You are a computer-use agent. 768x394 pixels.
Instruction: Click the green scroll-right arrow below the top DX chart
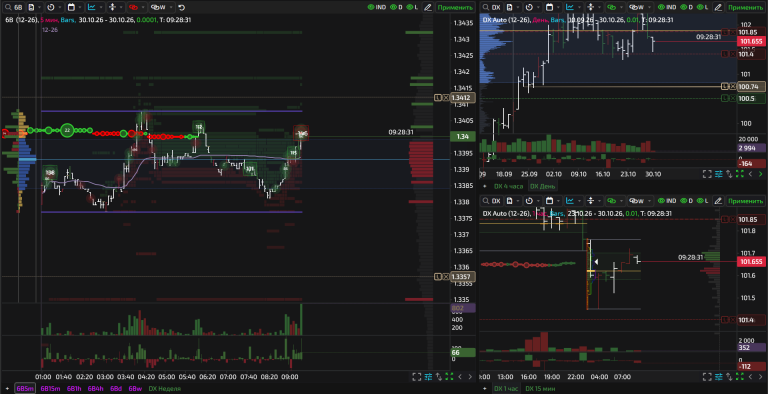(x=761, y=174)
